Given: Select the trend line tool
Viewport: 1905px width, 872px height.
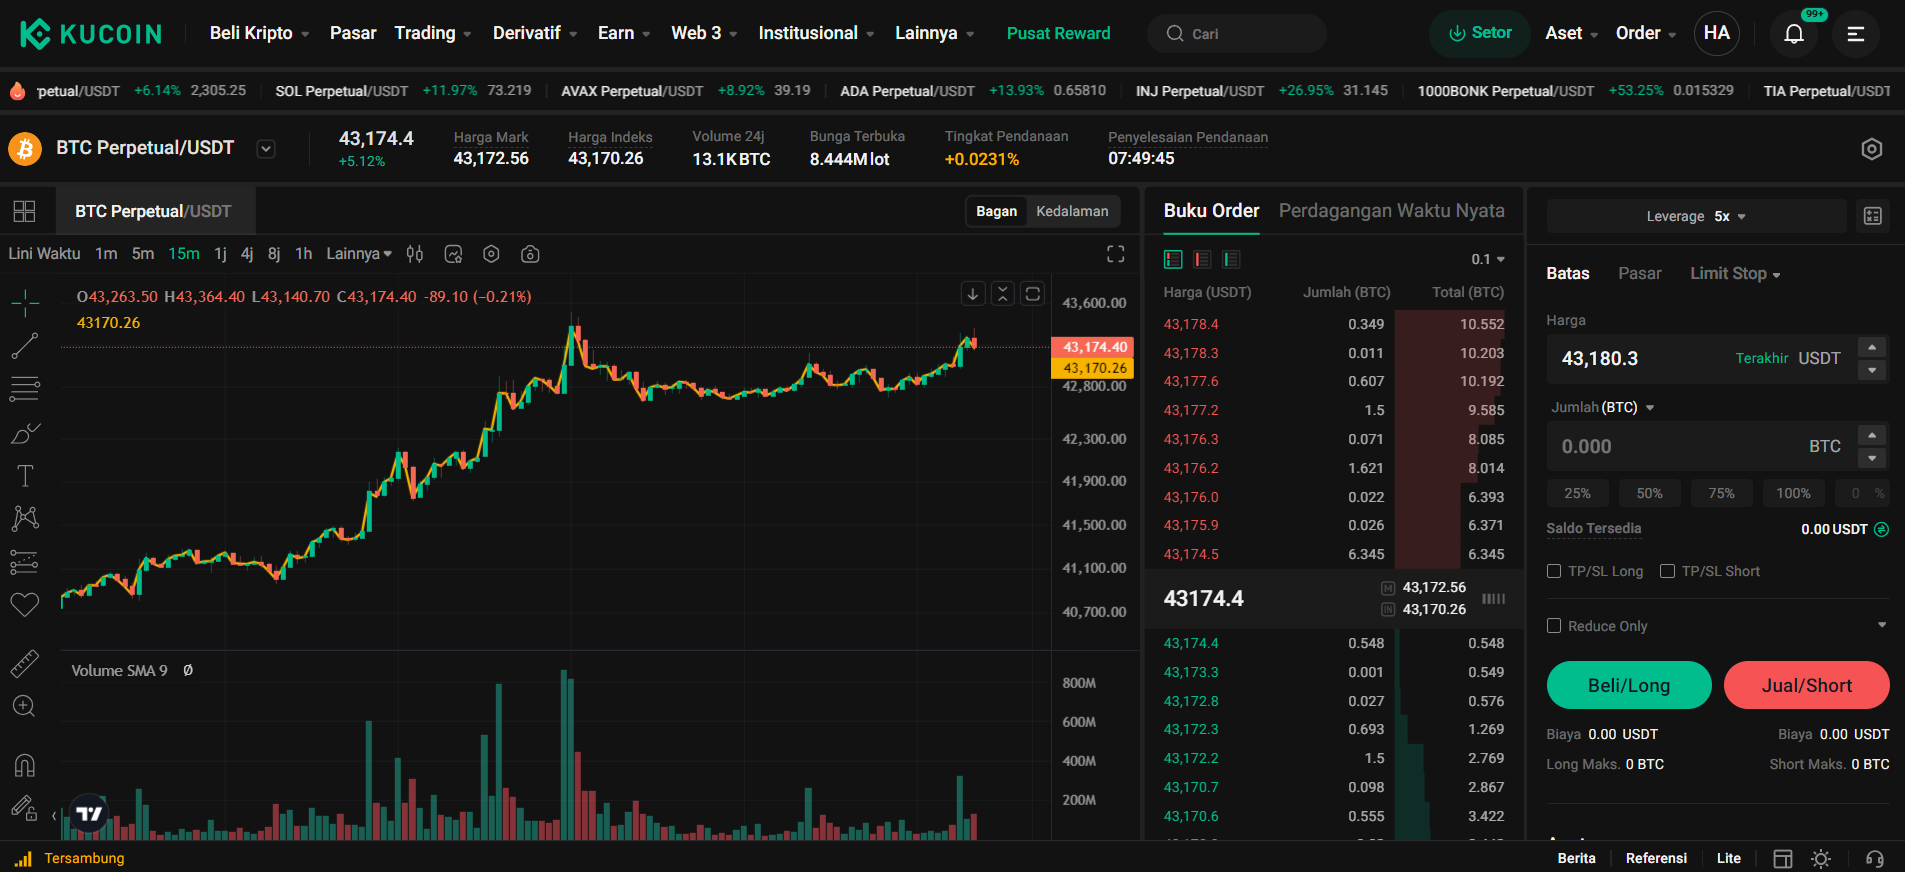Looking at the screenshot, I should [x=25, y=346].
